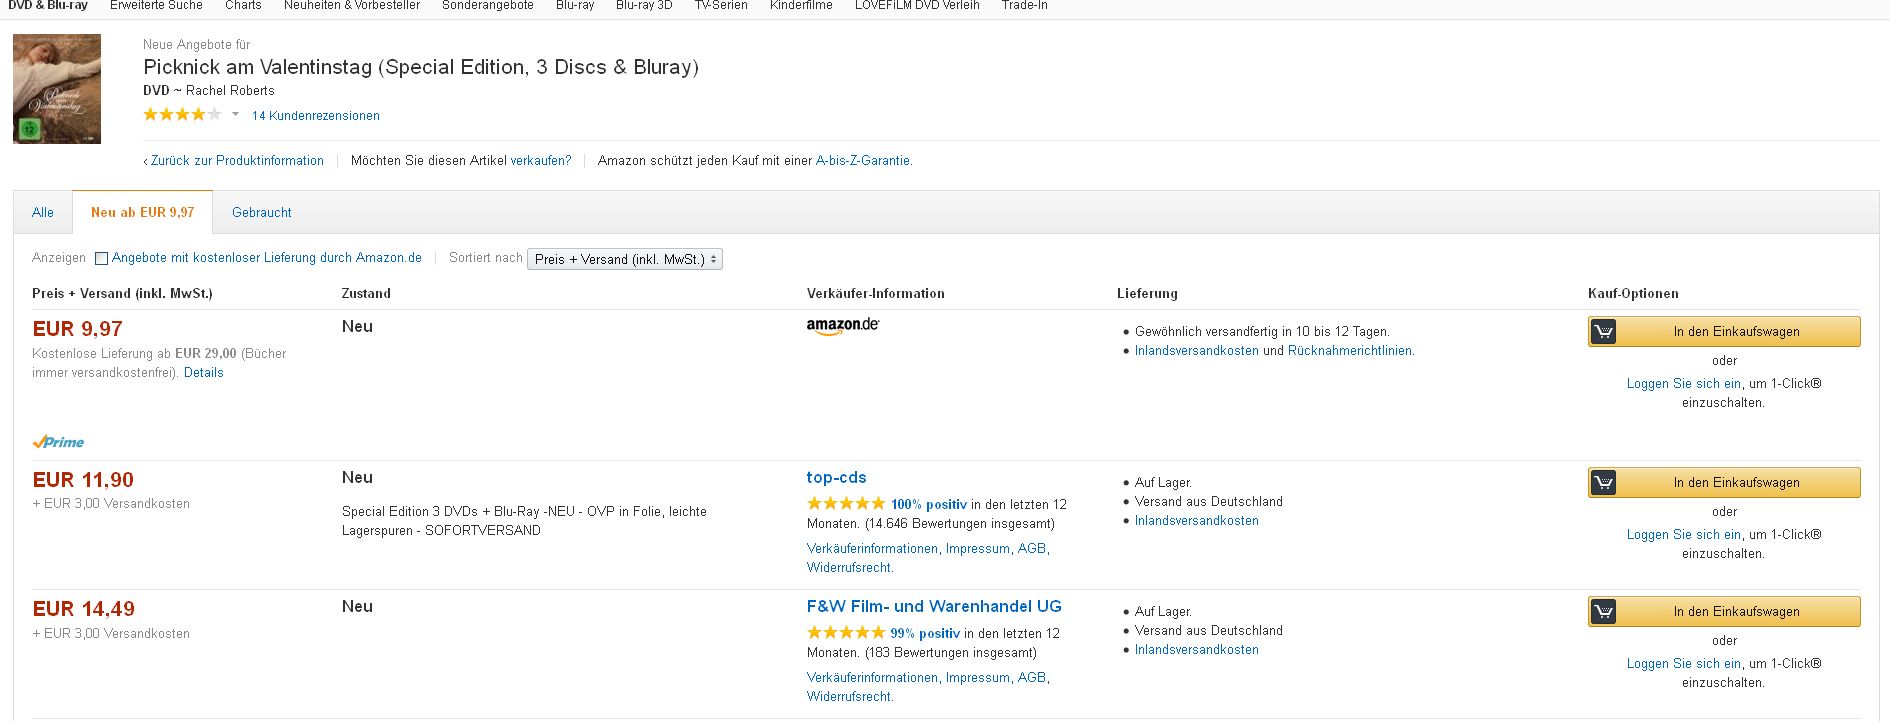Add EUR 11,90 offer to Einkaufswagen
The image size is (1890, 721).
1724,482
